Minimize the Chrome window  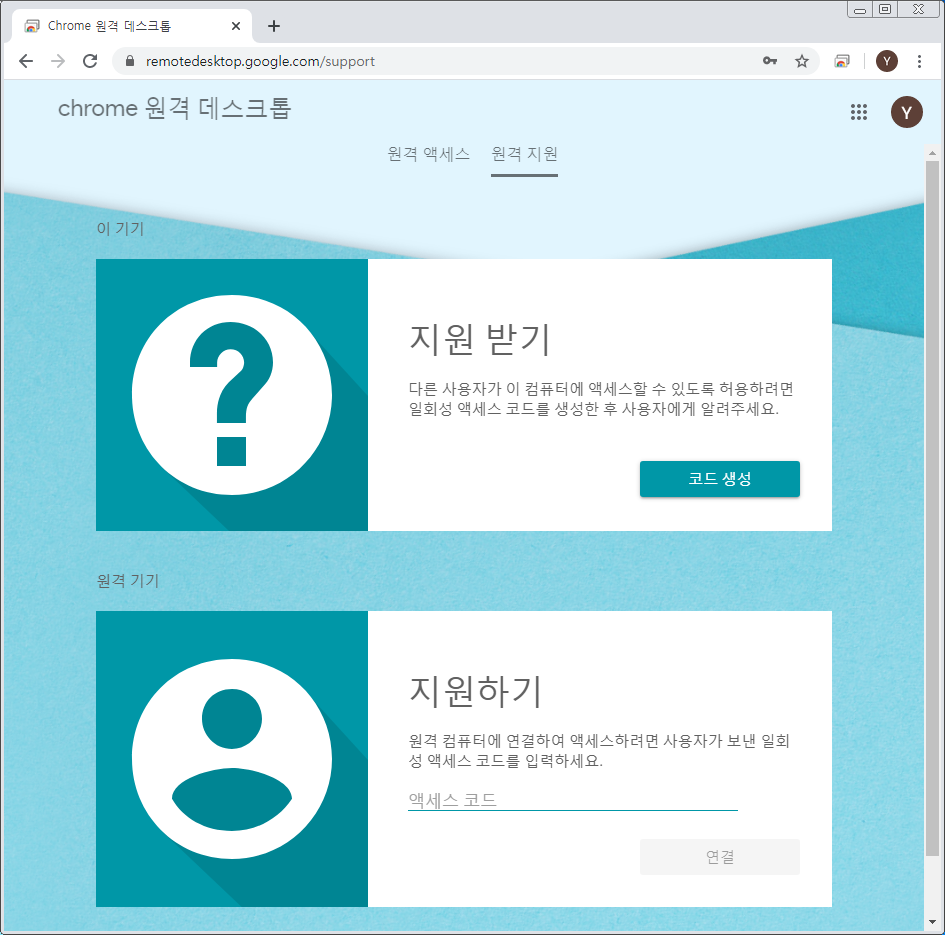click(x=860, y=10)
